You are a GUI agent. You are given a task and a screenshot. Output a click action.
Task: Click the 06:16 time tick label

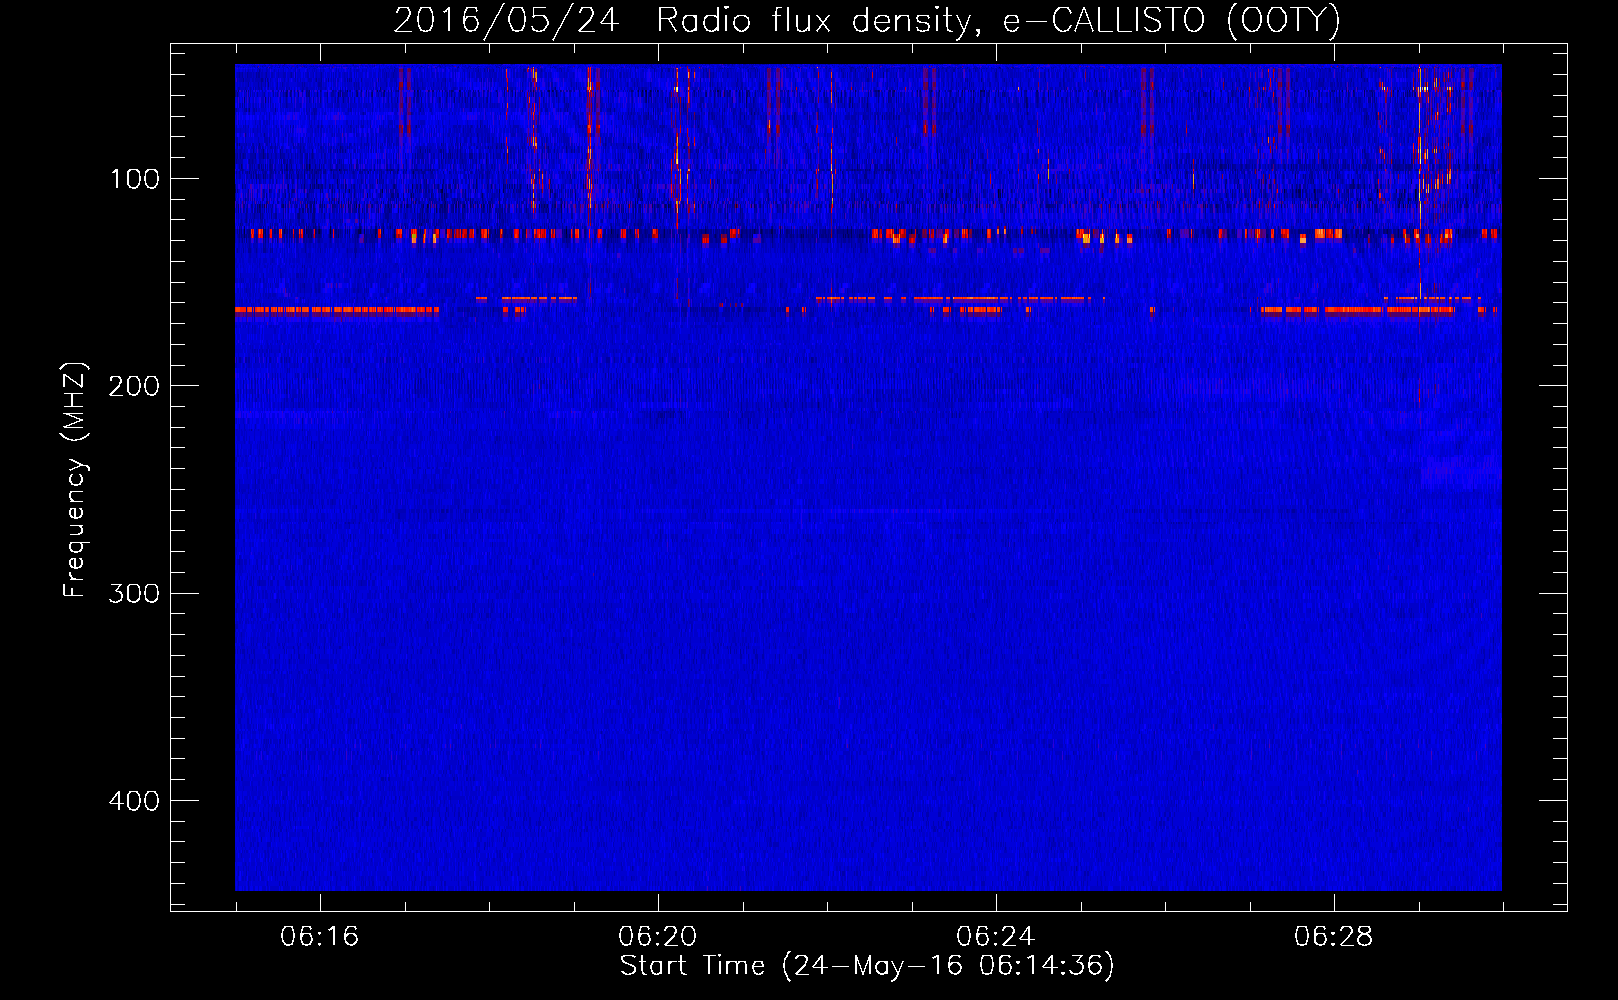coord(320,937)
